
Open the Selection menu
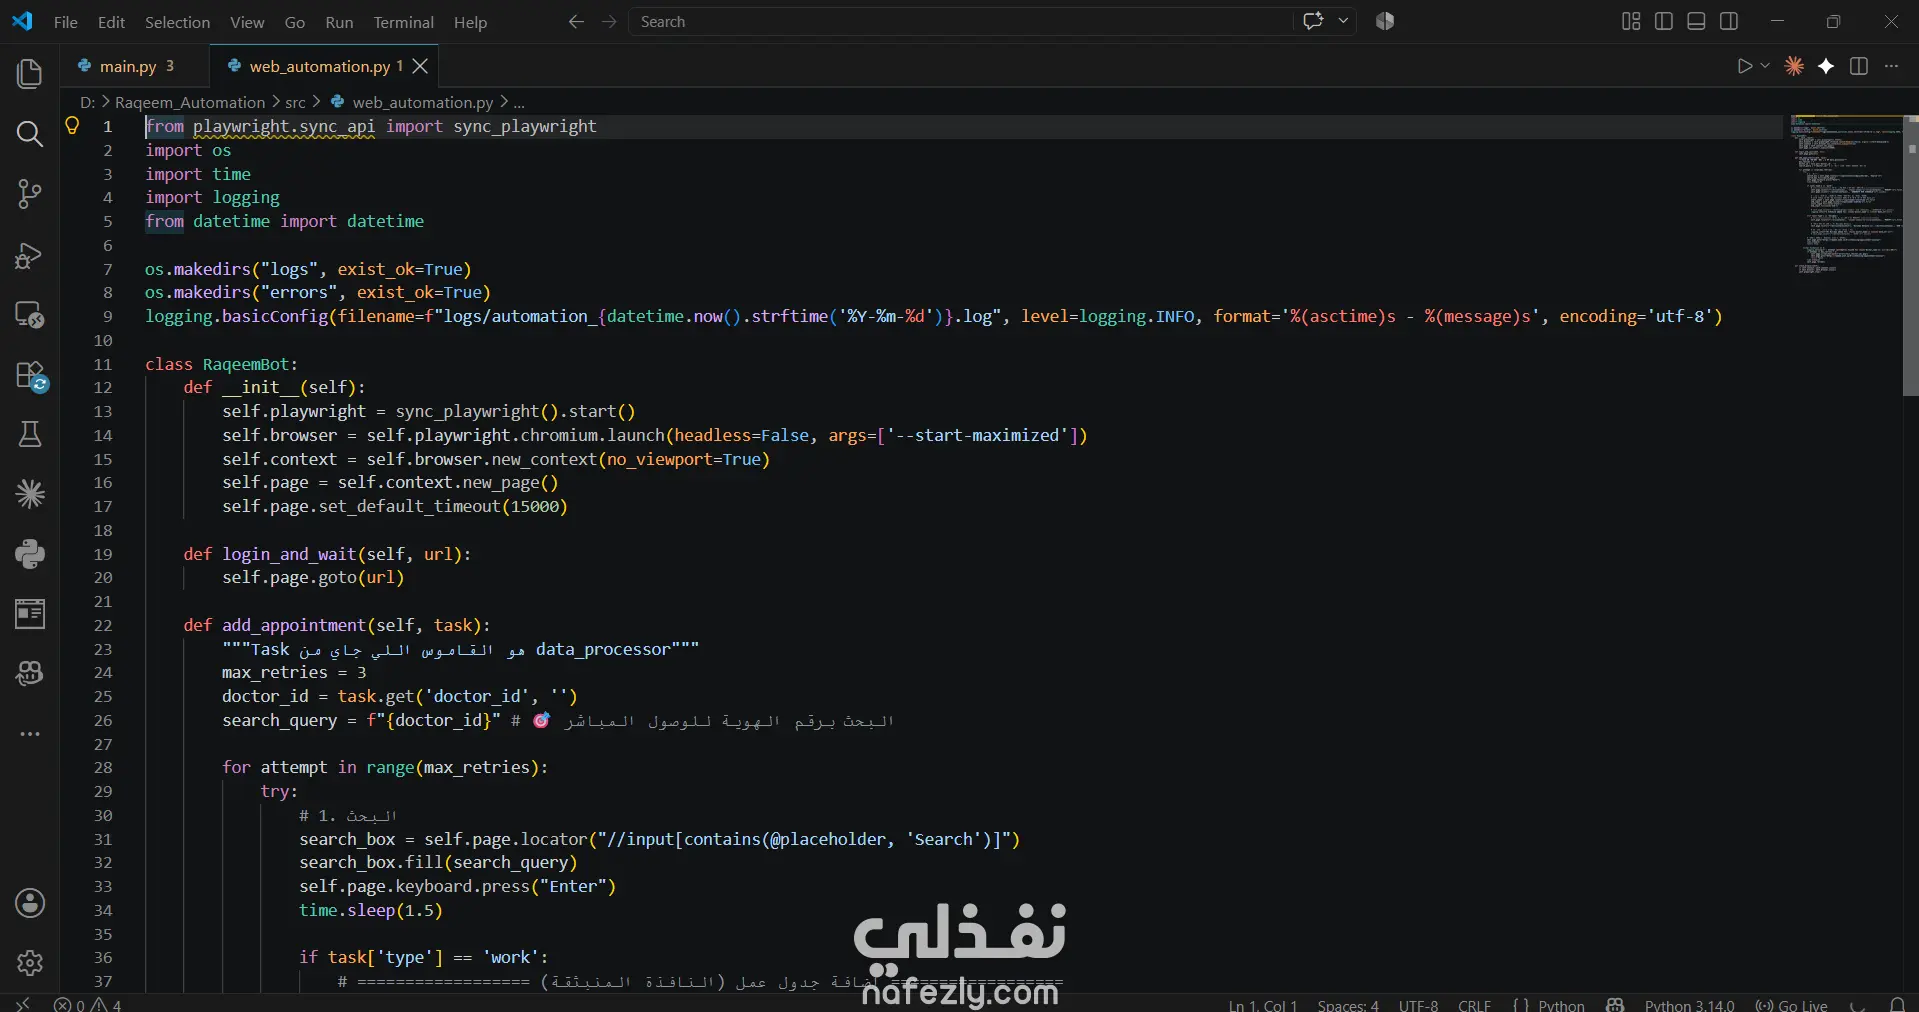tap(177, 22)
